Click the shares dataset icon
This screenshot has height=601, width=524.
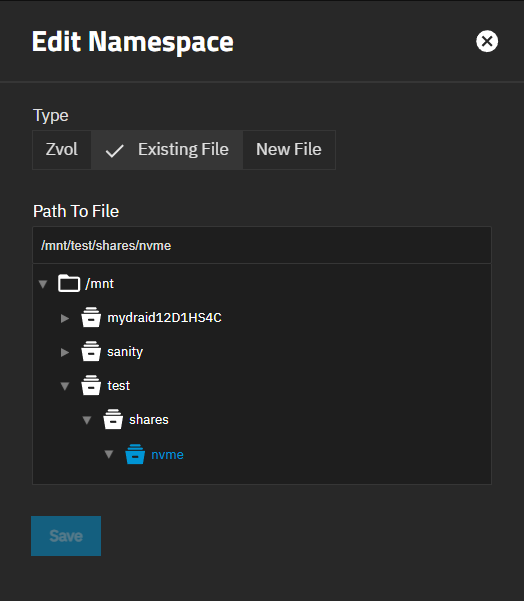click(113, 419)
